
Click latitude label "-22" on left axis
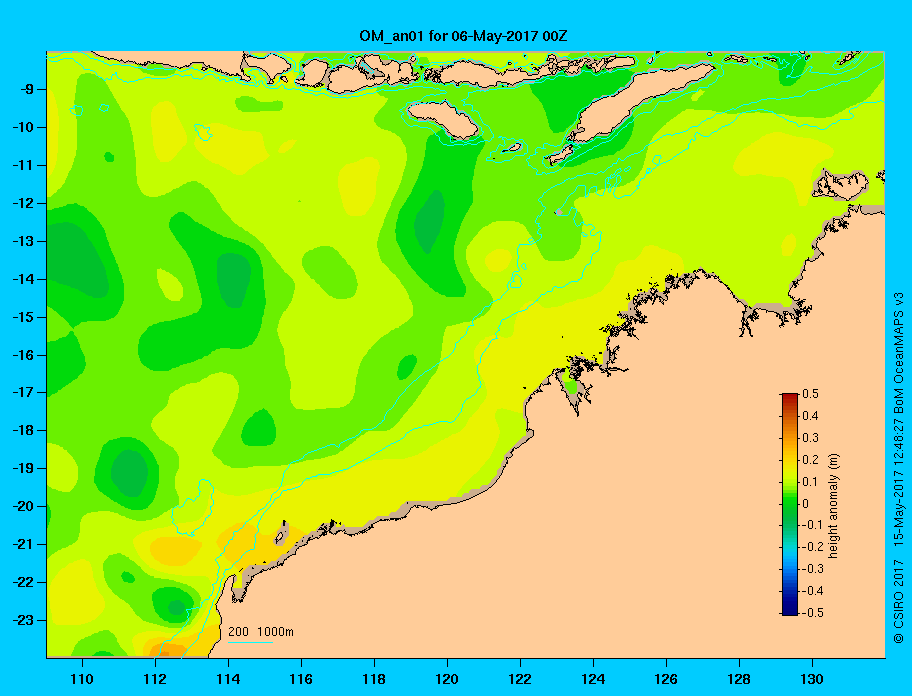23,583
